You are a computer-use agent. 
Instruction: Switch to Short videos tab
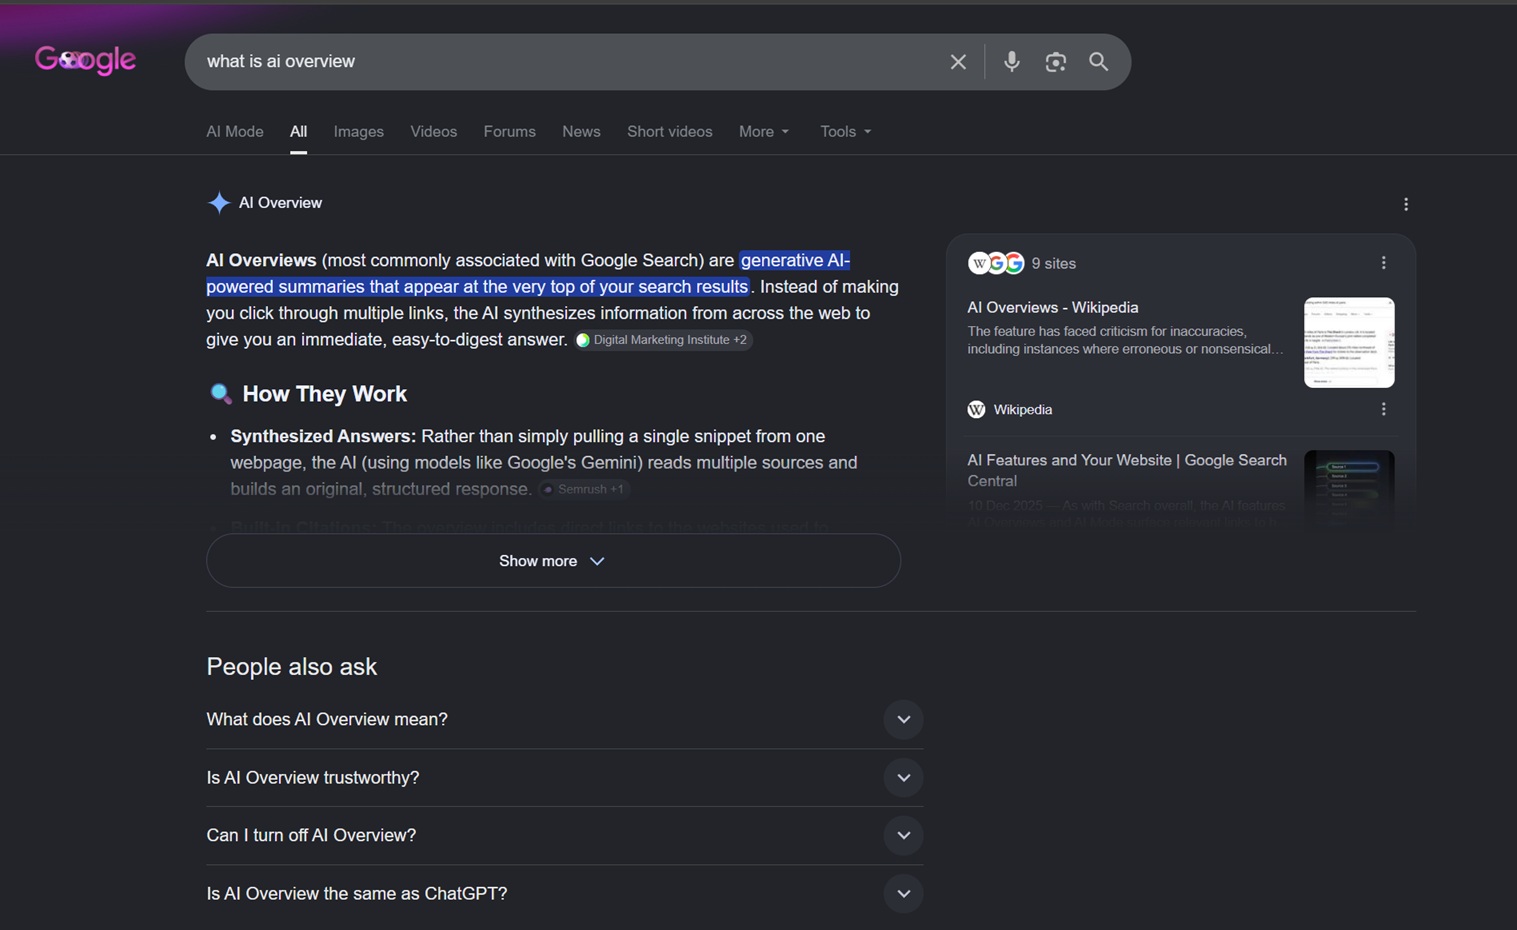(x=670, y=132)
